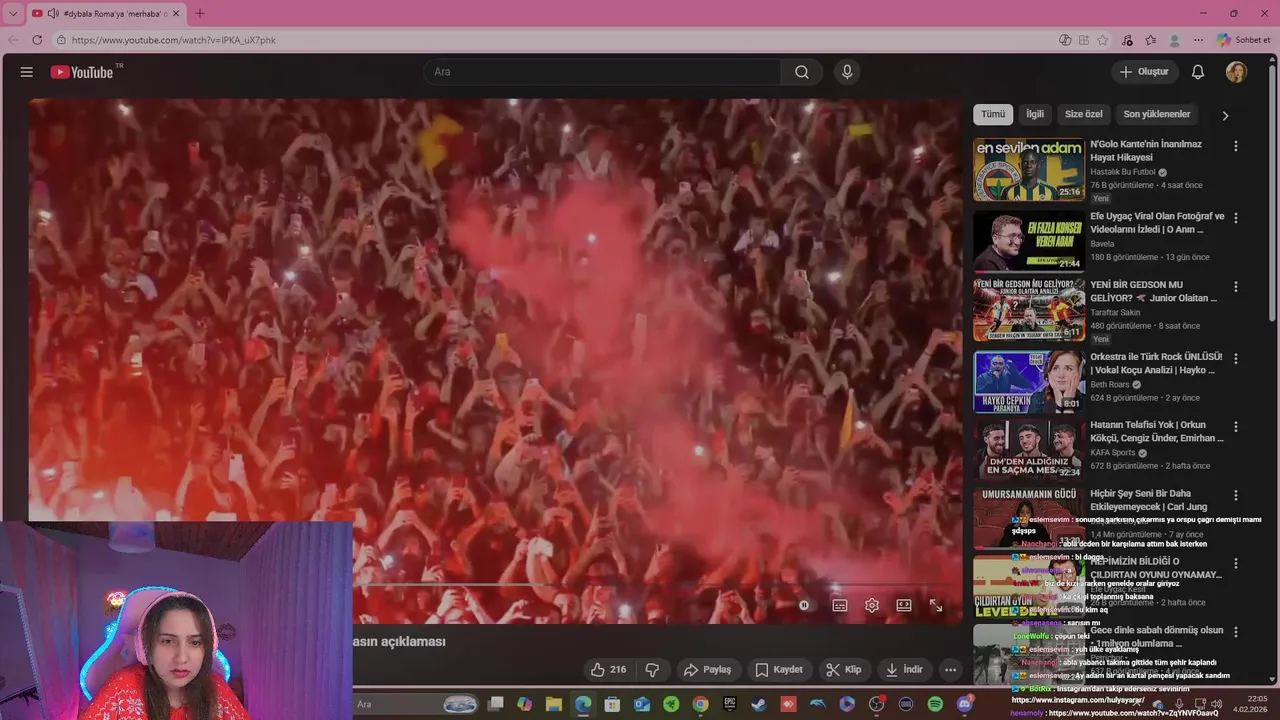Dislike the video
Viewport: 1280px width, 720px height.
click(x=652, y=670)
